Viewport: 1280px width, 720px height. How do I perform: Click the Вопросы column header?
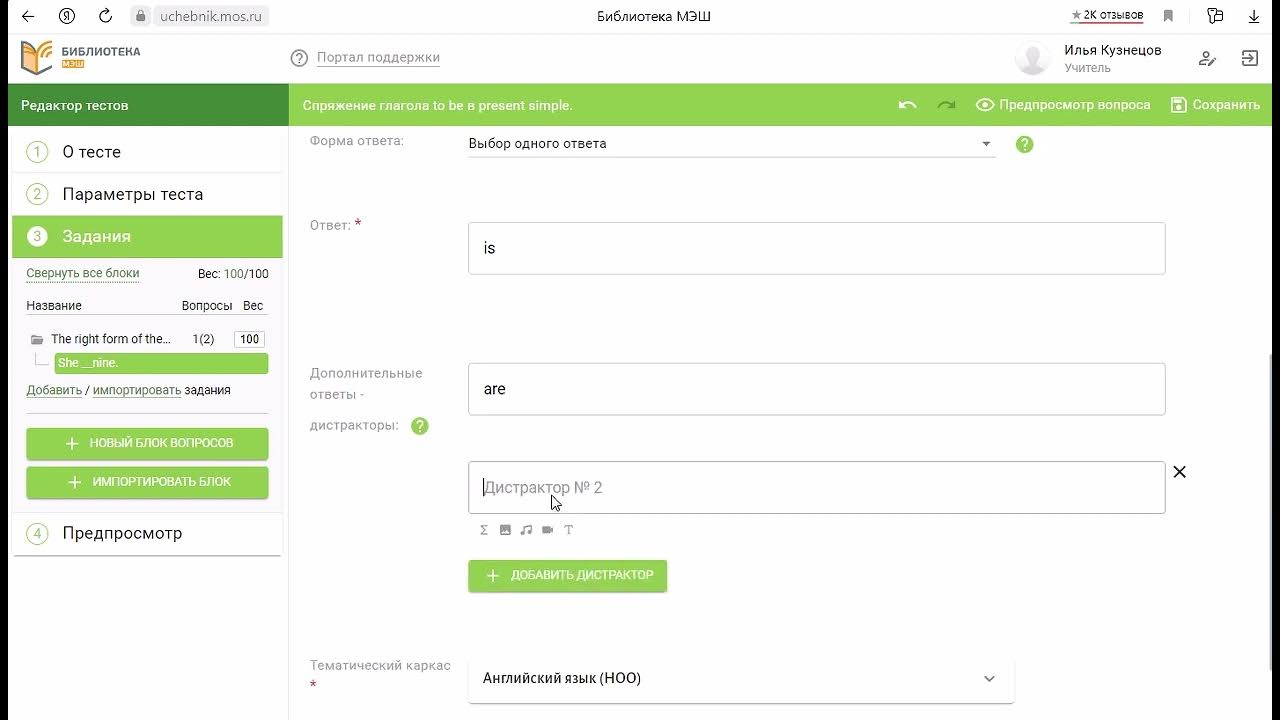(x=207, y=306)
